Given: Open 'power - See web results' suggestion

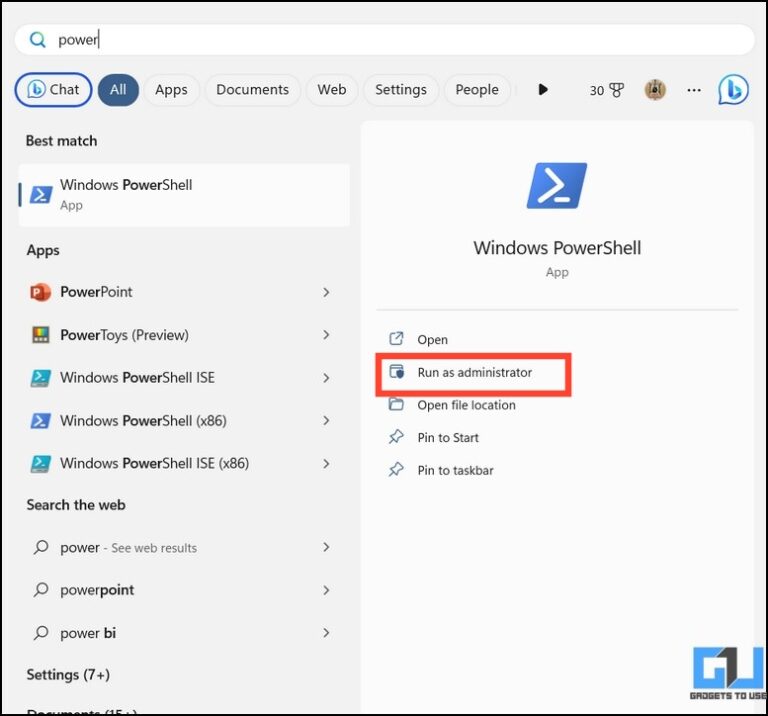Looking at the screenshot, I should coord(181,547).
